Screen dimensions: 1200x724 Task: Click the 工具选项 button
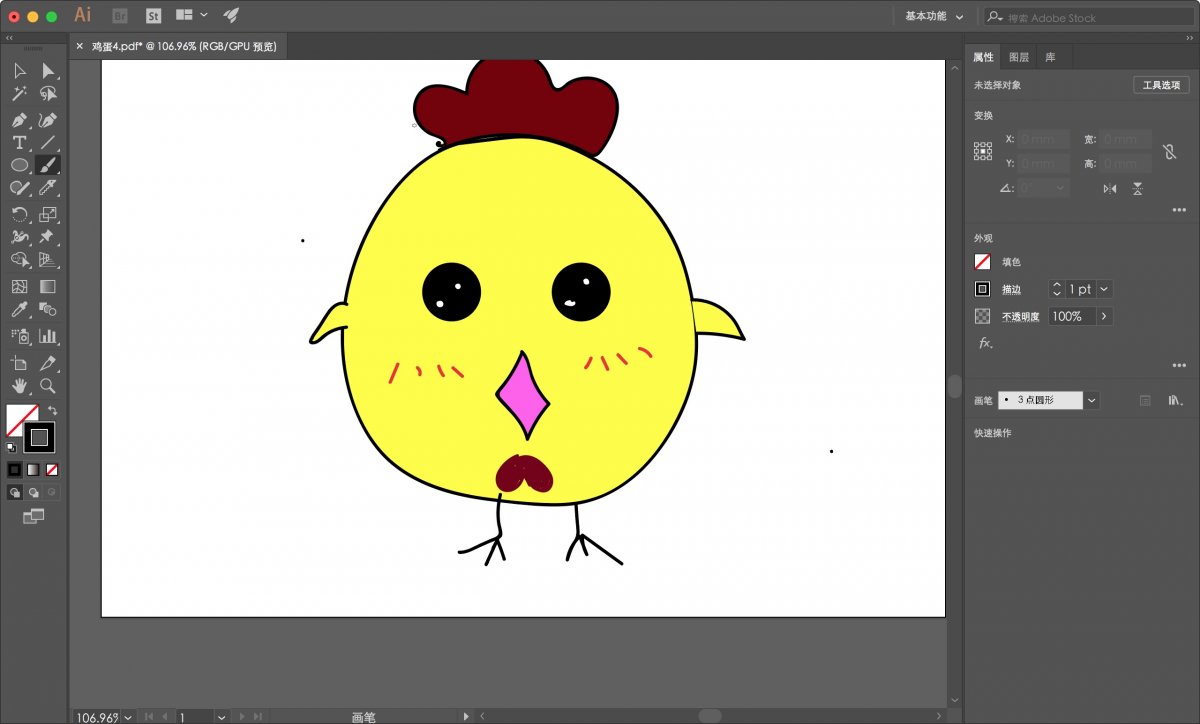tap(1161, 85)
